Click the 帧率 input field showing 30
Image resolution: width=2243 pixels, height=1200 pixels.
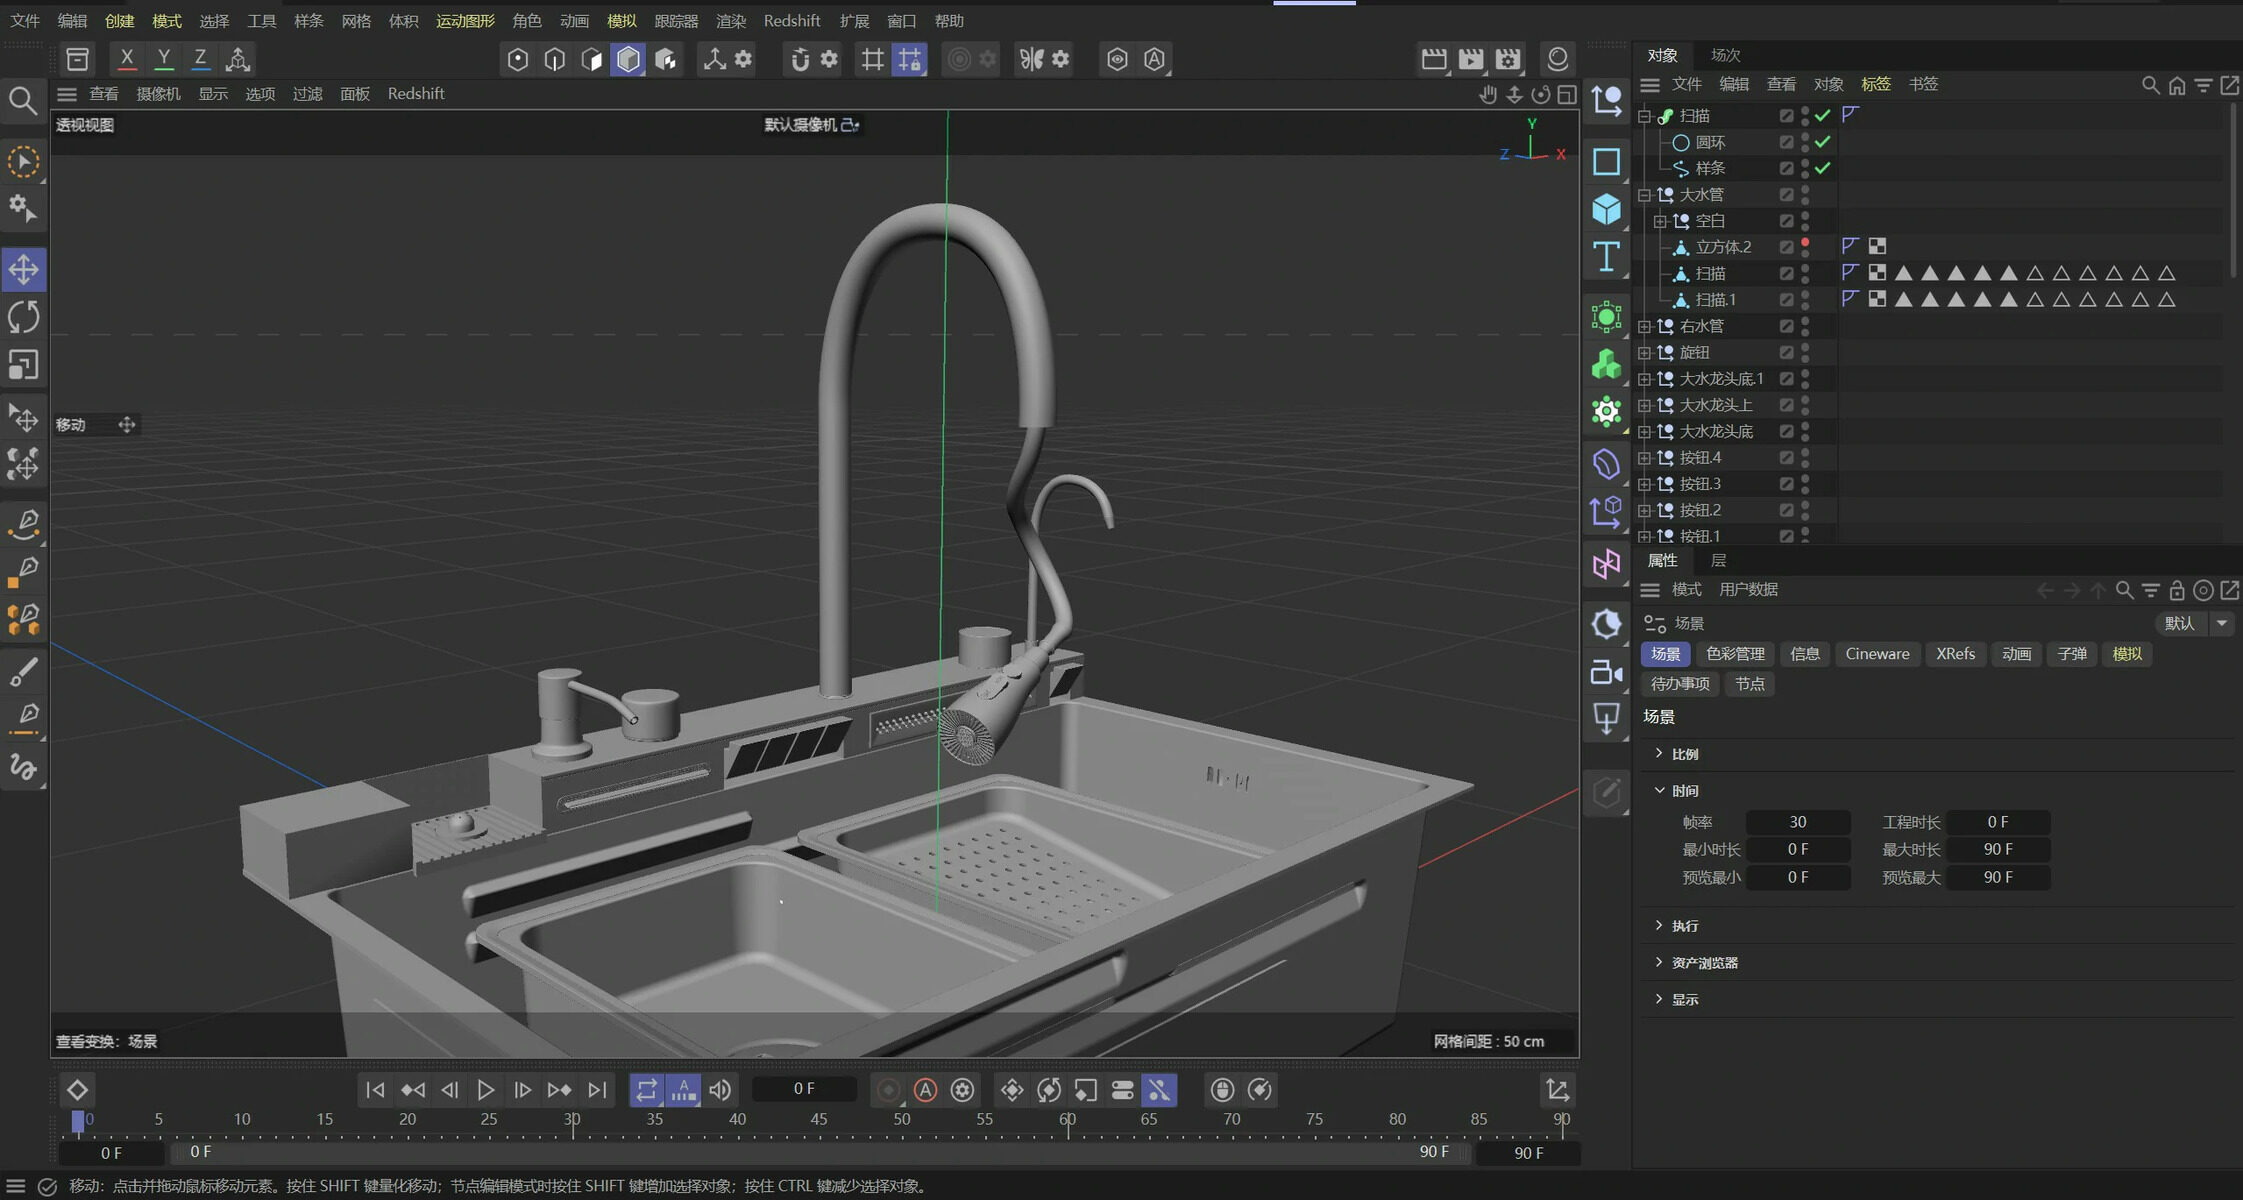pos(1797,822)
